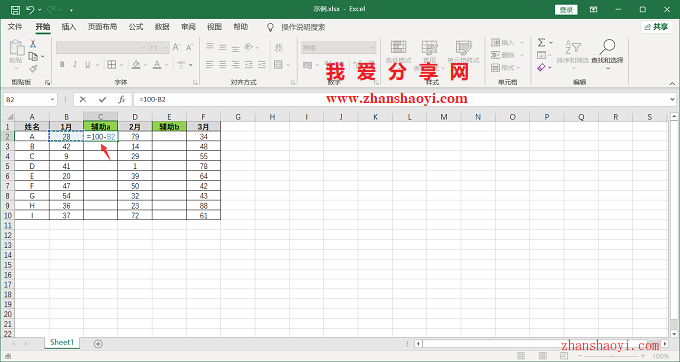Click the Borders grid icon
The height and width of the screenshot is (362, 680).
(112, 65)
